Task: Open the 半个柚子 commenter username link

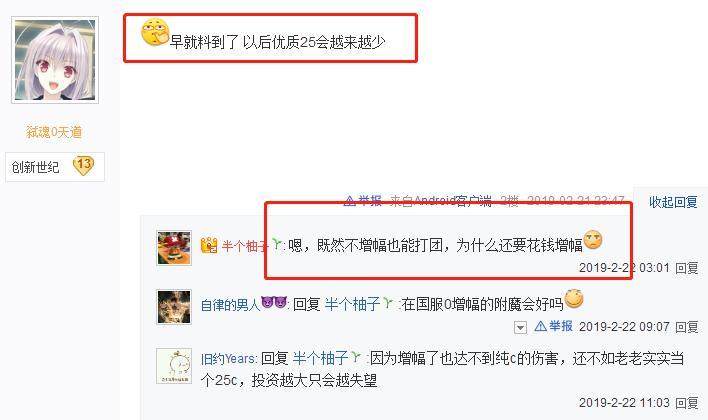Action: point(245,246)
